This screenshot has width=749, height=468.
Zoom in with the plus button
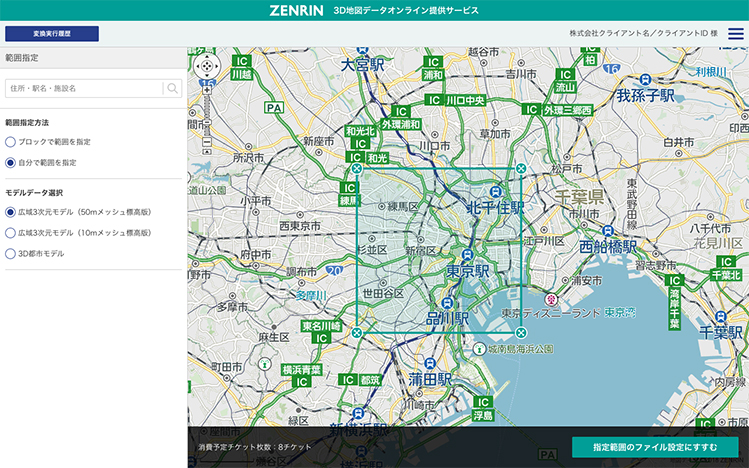click(x=207, y=90)
